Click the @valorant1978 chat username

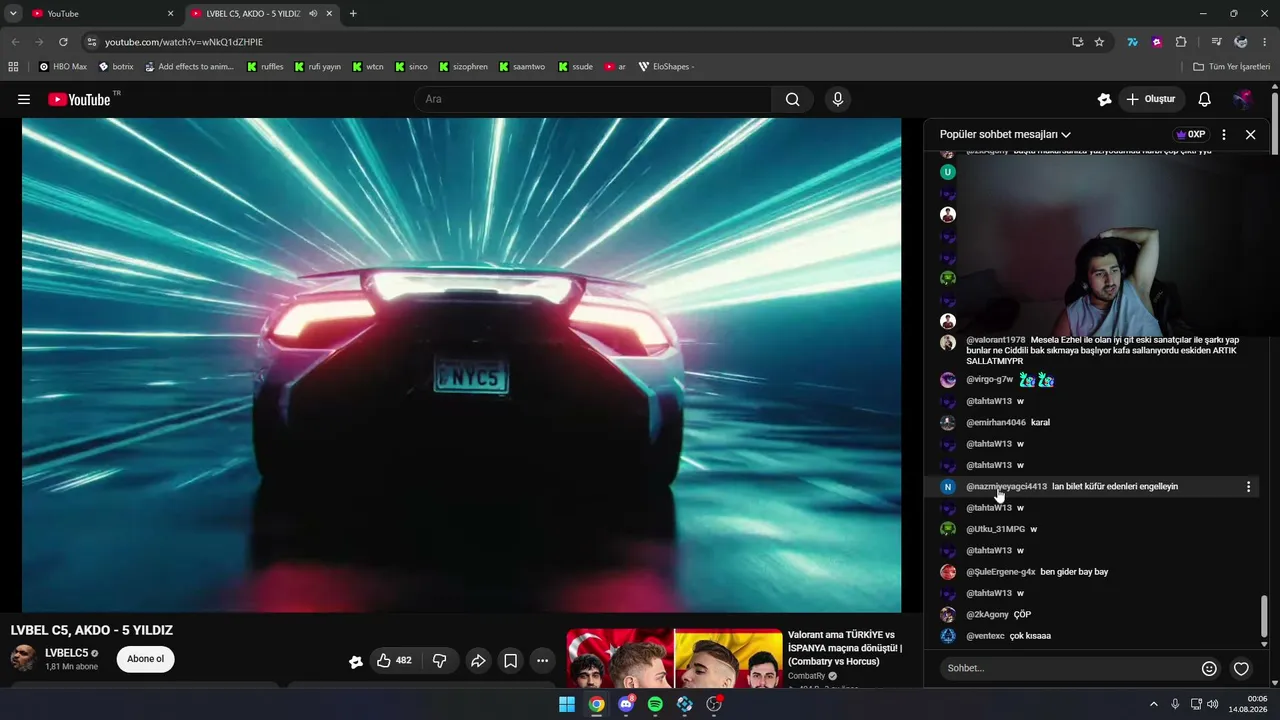point(995,340)
